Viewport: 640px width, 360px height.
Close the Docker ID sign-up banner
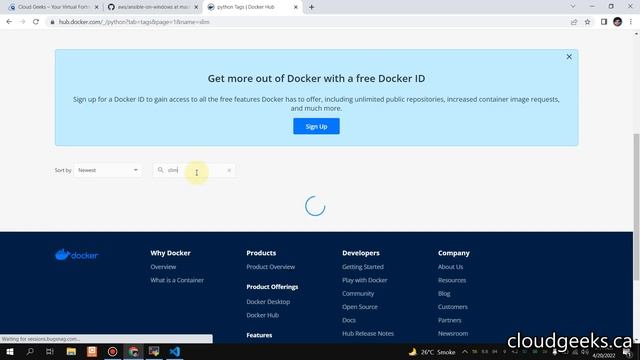569,57
